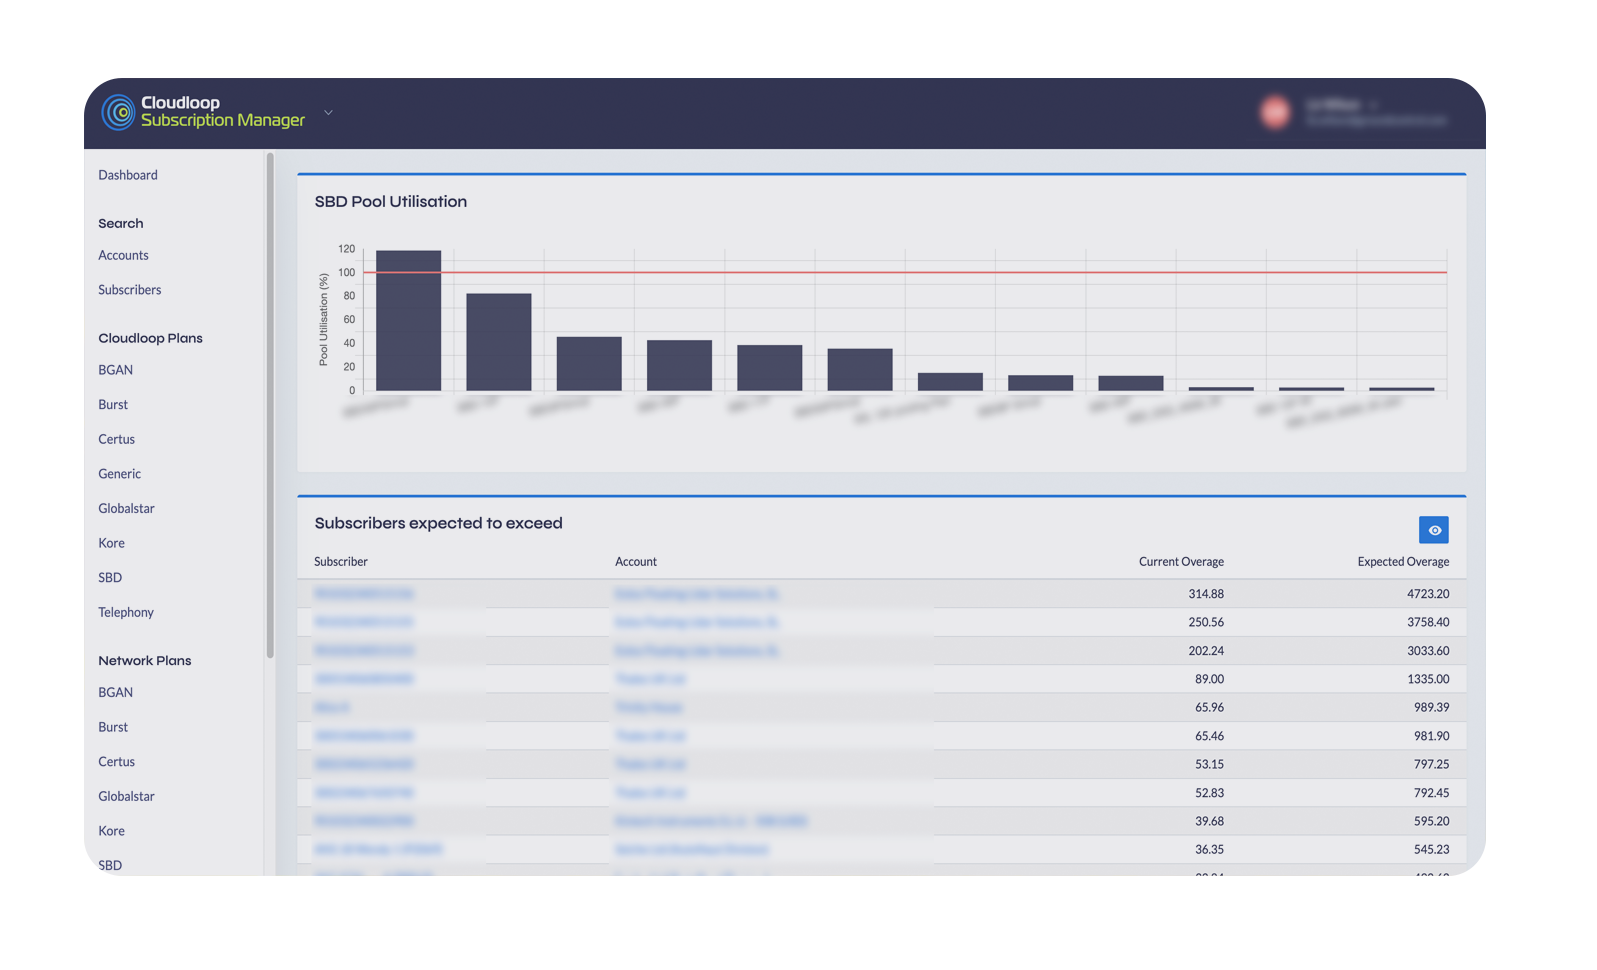Open Certus under Cloudloop Plans

tap(116, 439)
